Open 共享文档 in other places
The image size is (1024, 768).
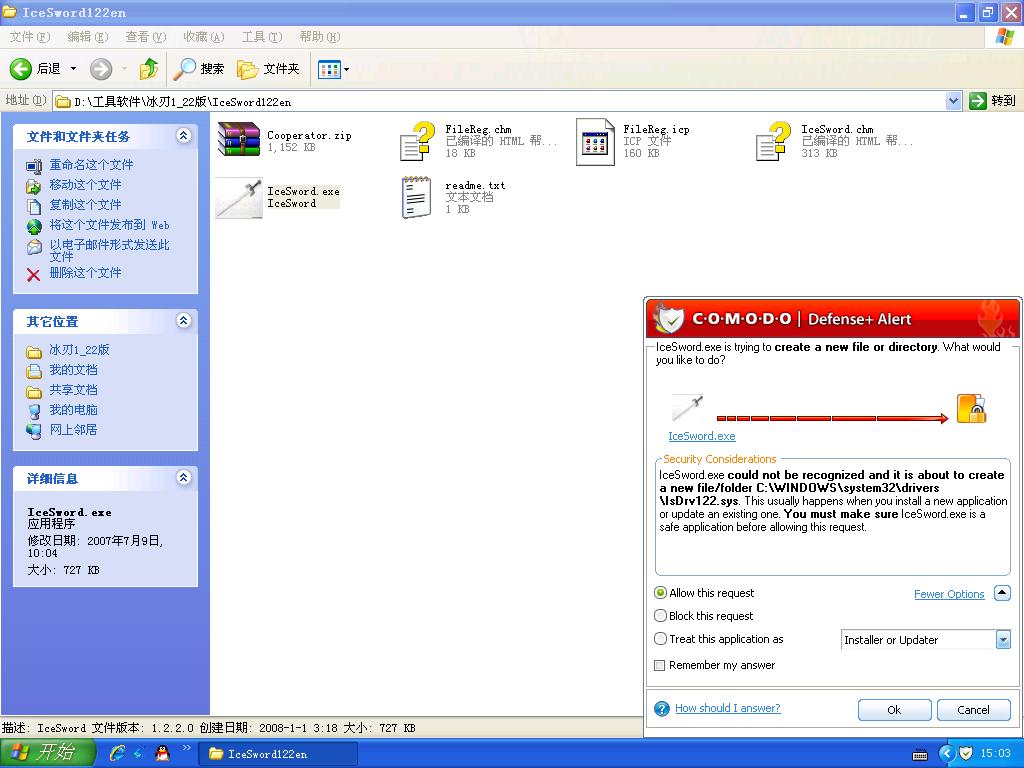pyautogui.click(x=74, y=390)
